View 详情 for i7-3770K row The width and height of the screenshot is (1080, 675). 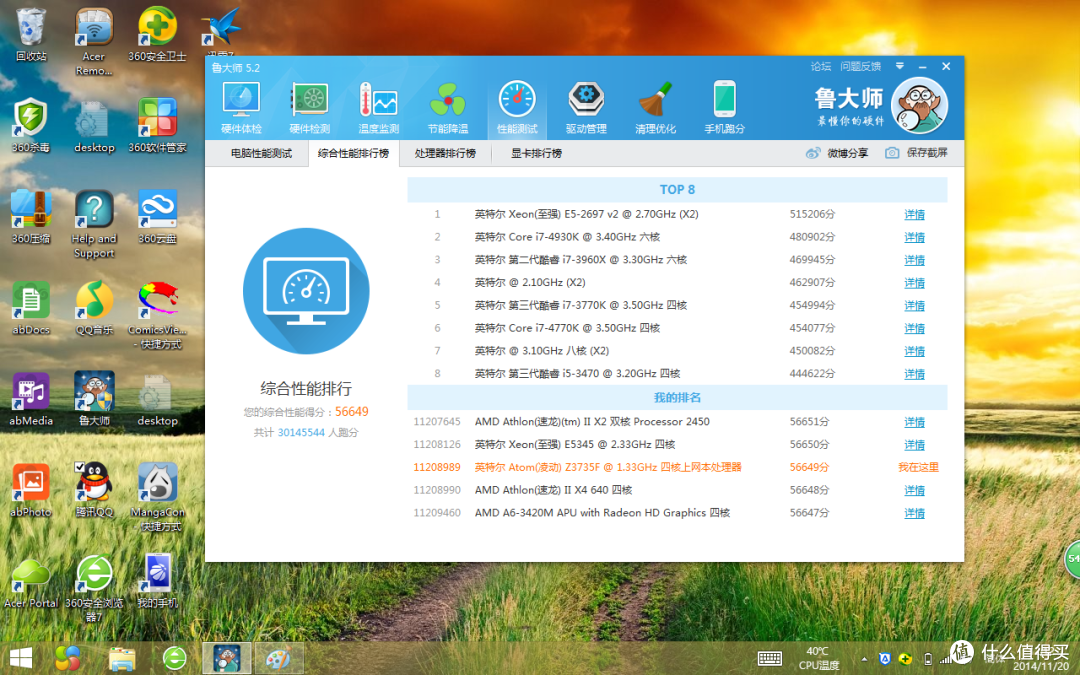pyautogui.click(x=914, y=305)
